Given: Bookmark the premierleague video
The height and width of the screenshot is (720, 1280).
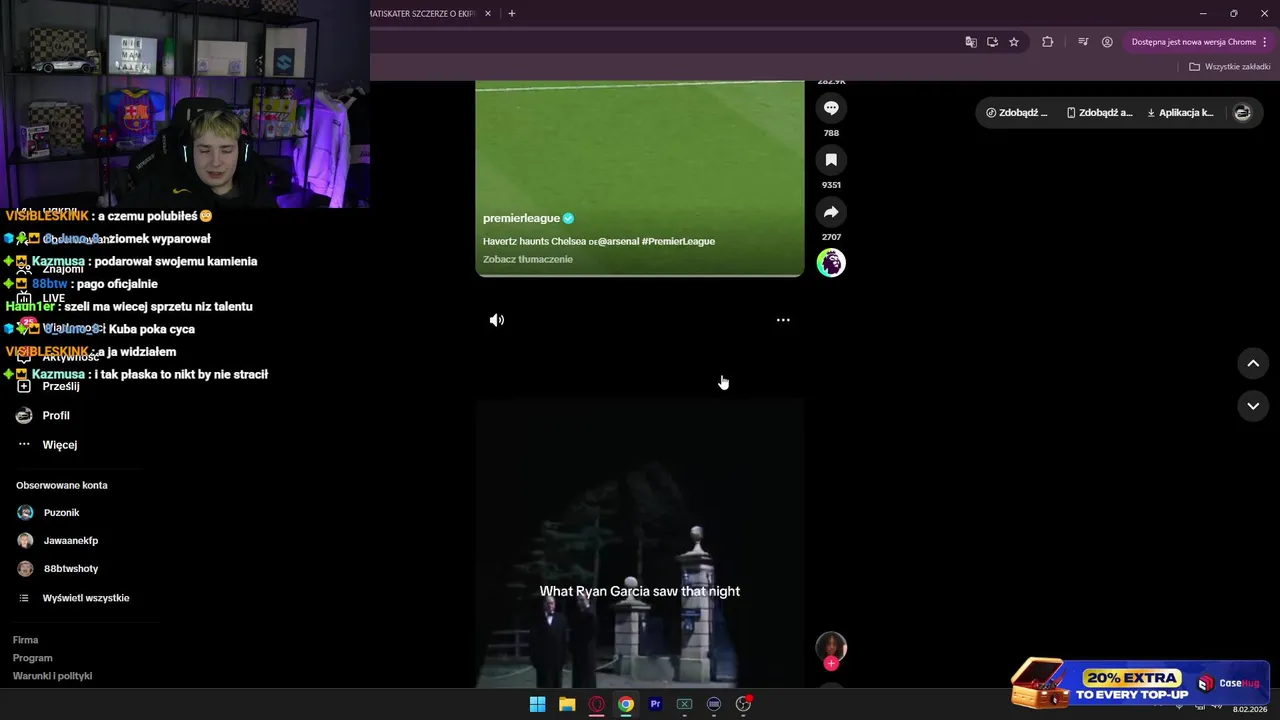Looking at the screenshot, I should coord(831,160).
